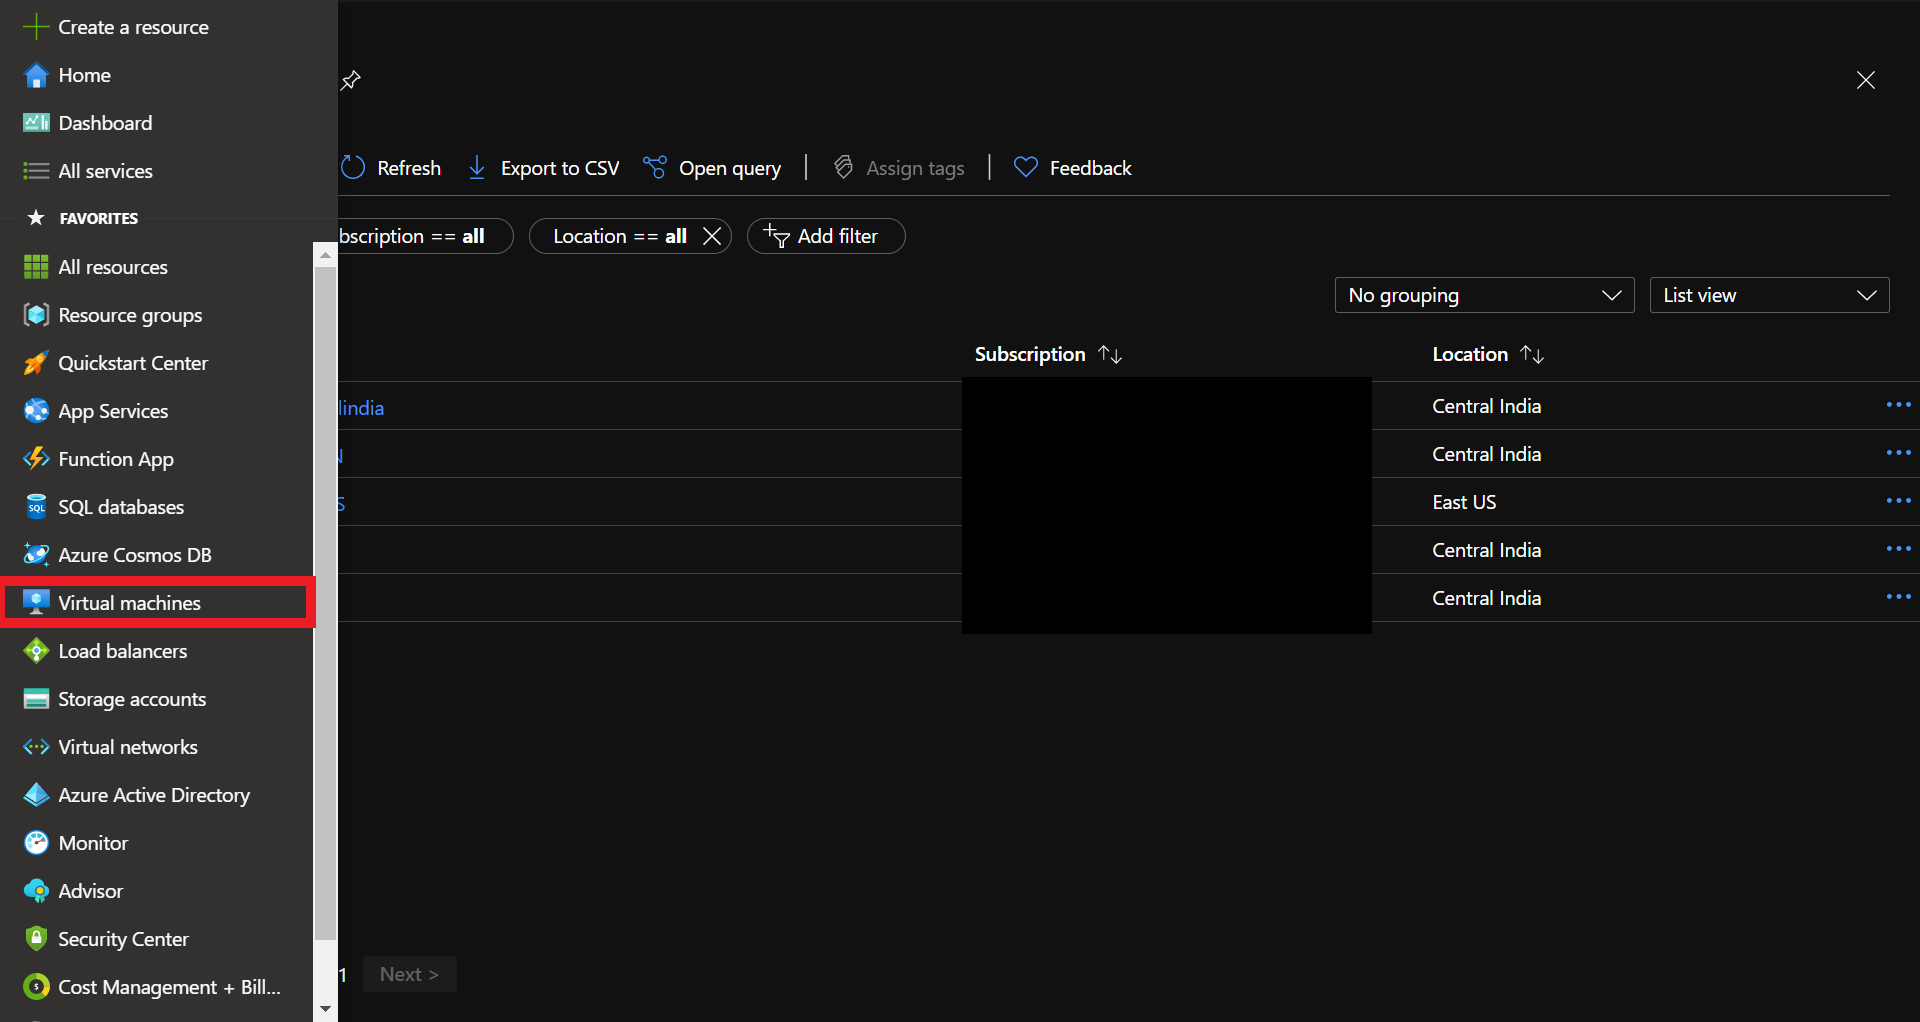Click the Cost Management + Billing icon
This screenshot has width=1920, height=1022.
pyautogui.click(x=36, y=987)
